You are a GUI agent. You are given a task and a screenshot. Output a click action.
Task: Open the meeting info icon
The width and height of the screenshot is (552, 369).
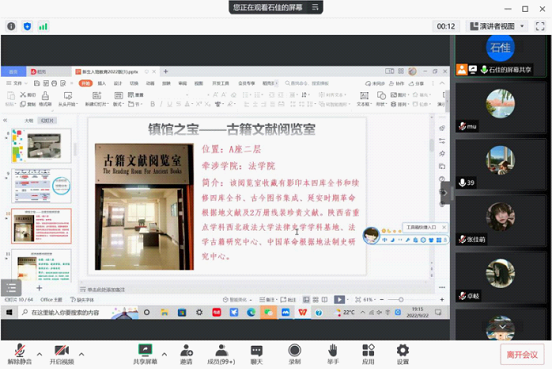(x=11, y=26)
